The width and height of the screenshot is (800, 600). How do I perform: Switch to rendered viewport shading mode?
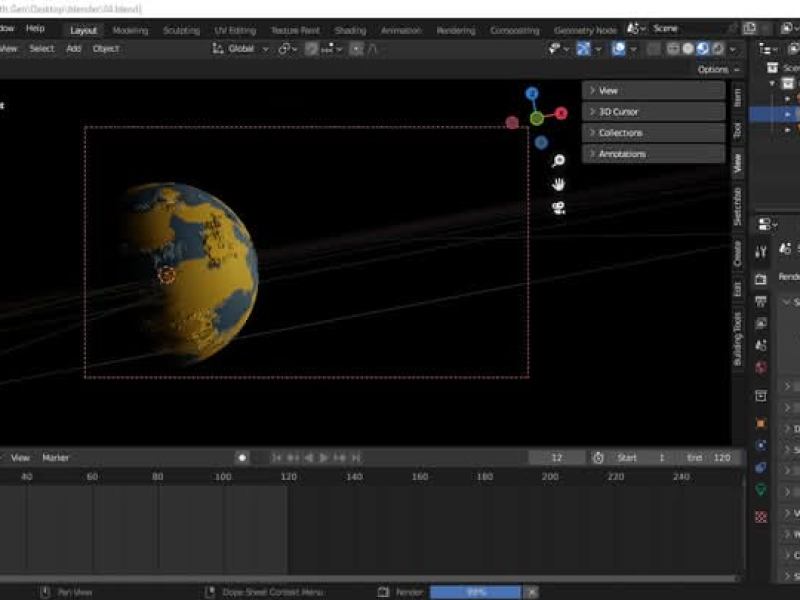(x=717, y=48)
